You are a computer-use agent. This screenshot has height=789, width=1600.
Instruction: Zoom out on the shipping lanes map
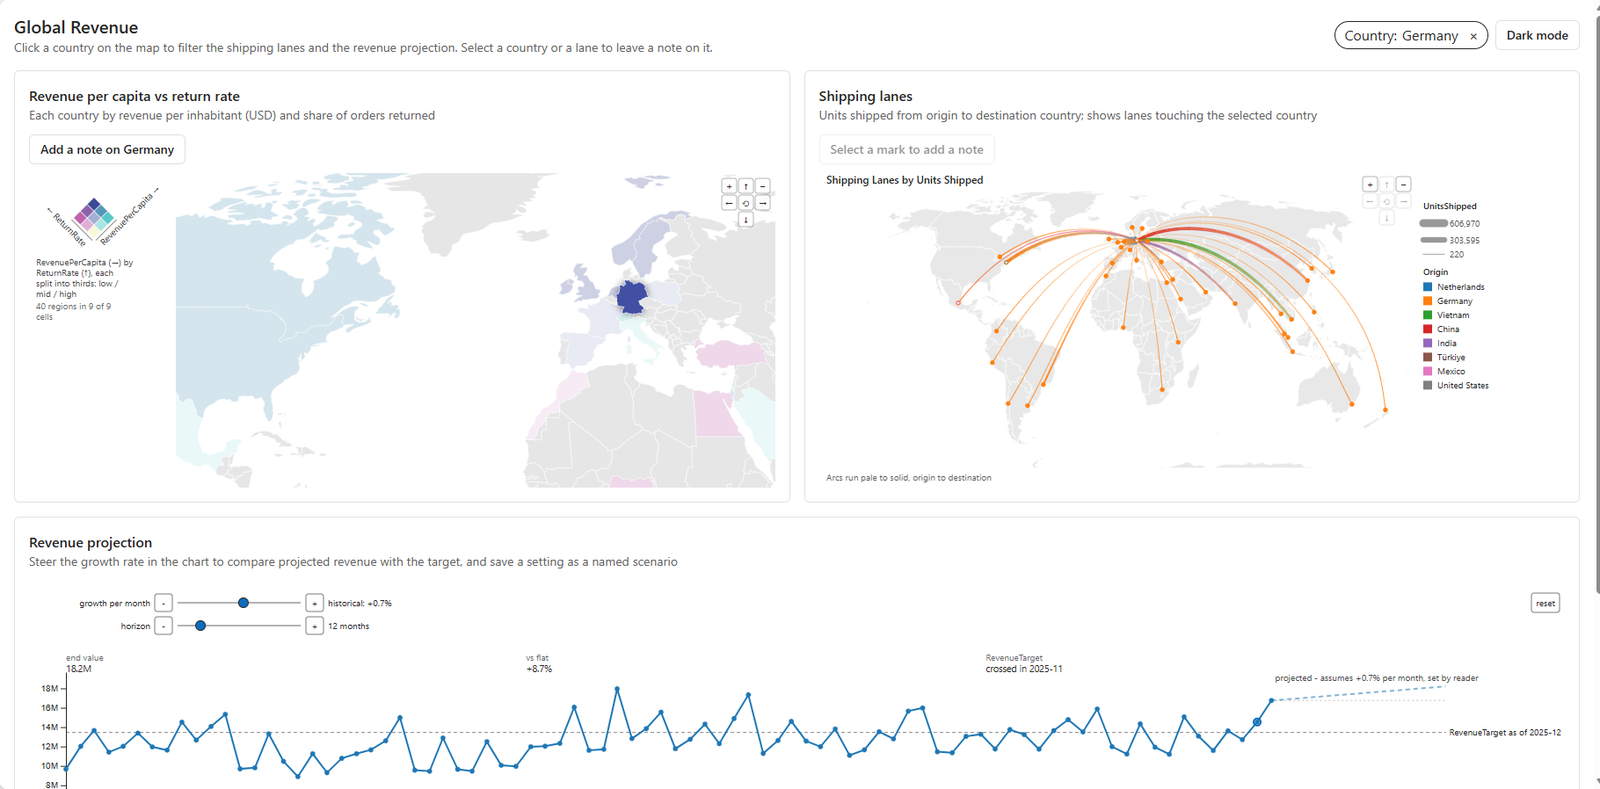tap(1404, 184)
